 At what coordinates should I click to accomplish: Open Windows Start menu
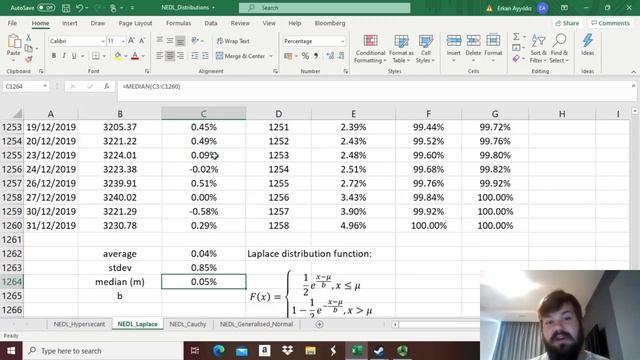coord(11,351)
